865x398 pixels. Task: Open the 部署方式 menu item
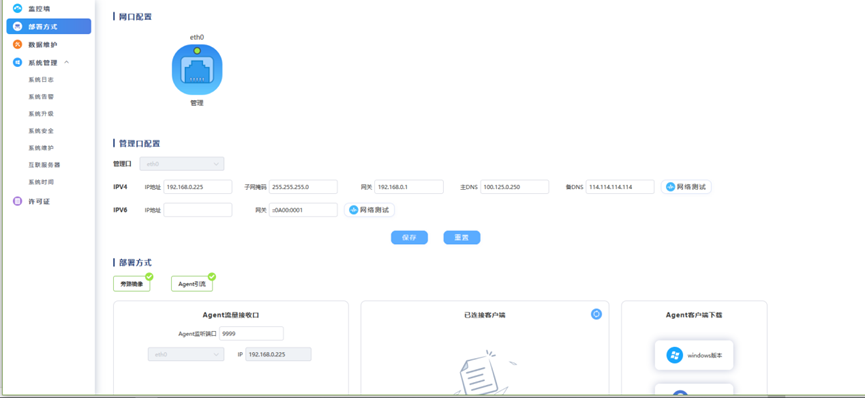pos(49,26)
